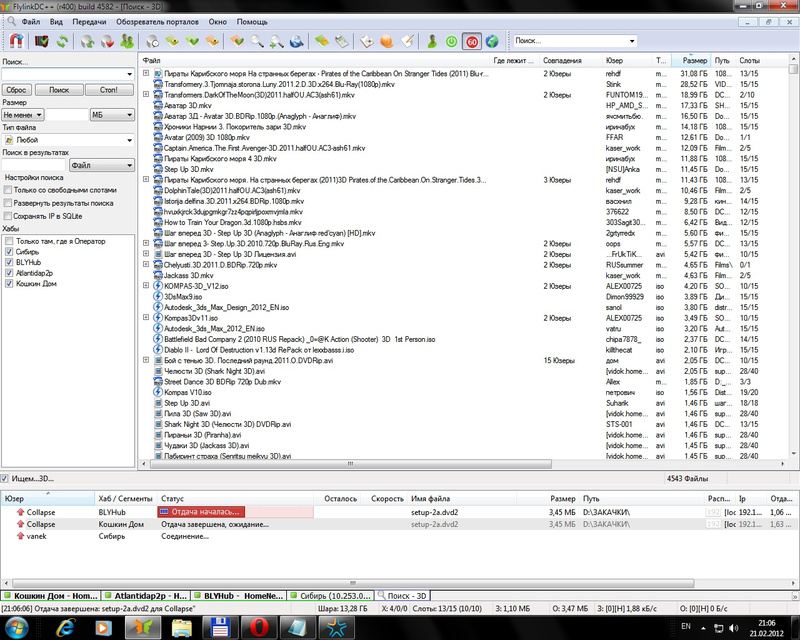The width and height of the screenshot is (800, 640).
Task: Click the green user figure toolbar icon
Action: click(x=430, y=41)
